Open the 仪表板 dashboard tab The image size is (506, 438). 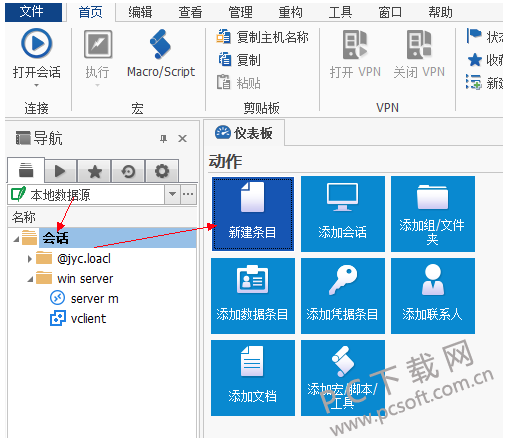tap(244, 133)
